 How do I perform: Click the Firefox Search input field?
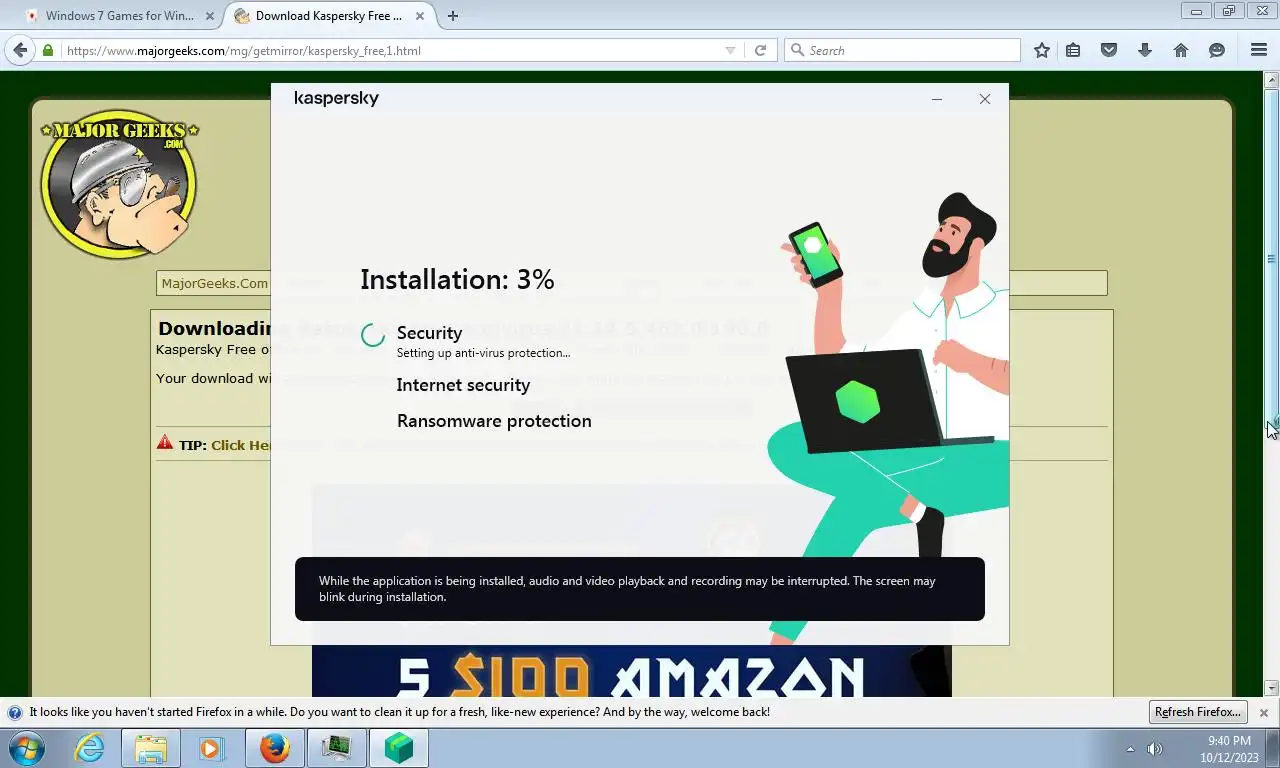pyautogui.click(x=902, y=50)
